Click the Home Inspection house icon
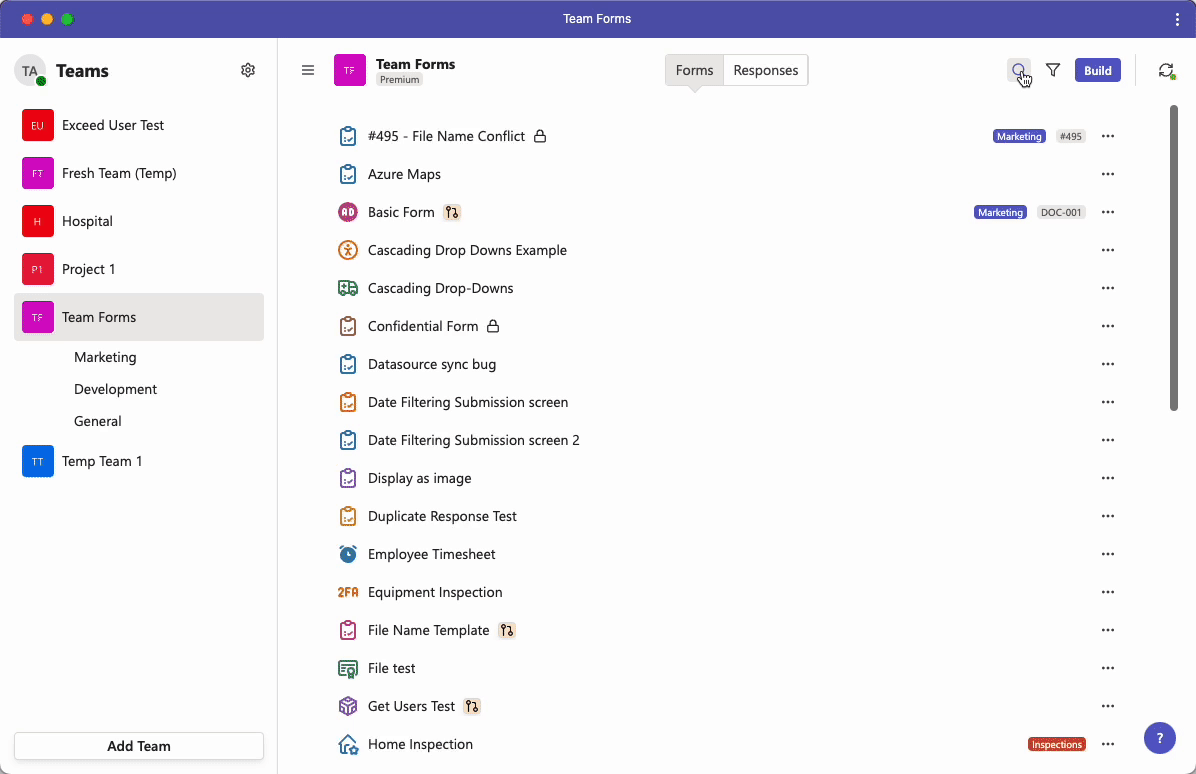 [348, 744]
